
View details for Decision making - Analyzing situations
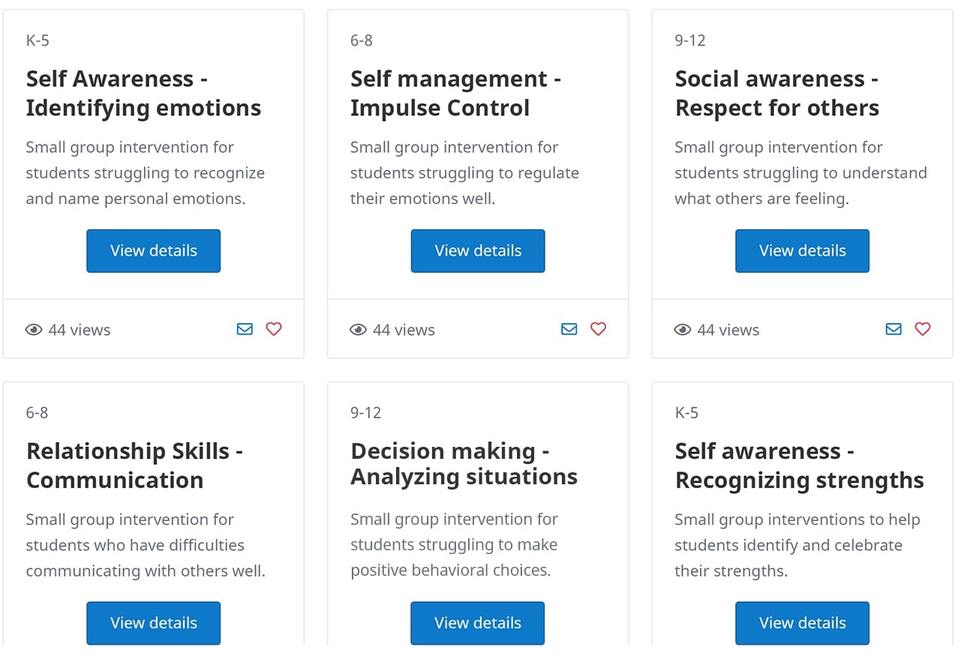477,623
